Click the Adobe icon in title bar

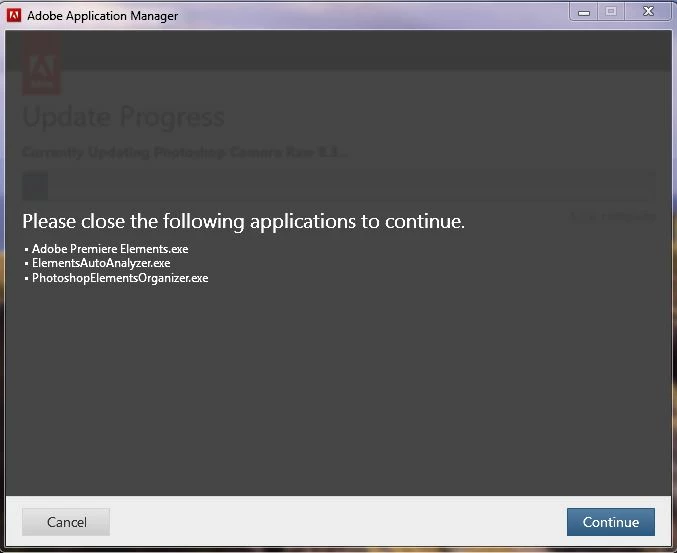coord(14,16)
